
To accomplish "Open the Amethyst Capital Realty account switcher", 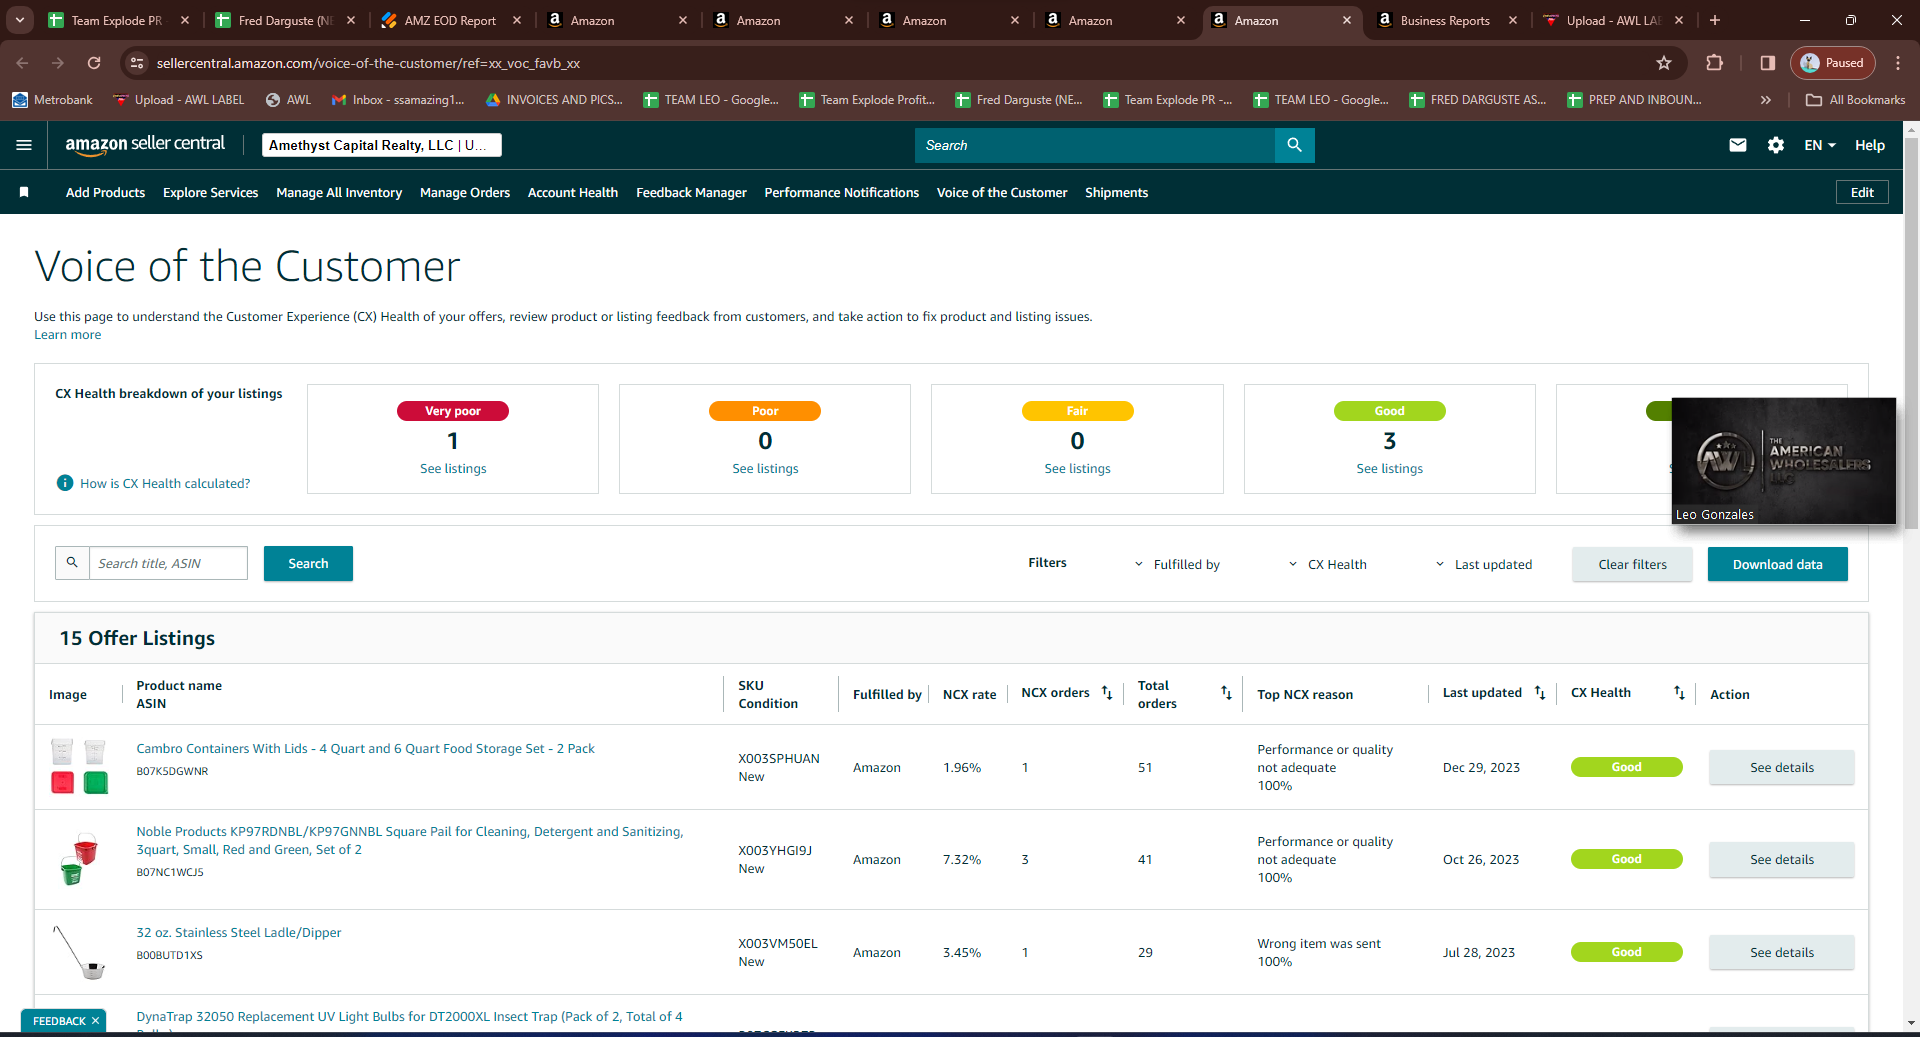I will pos(382,145).
